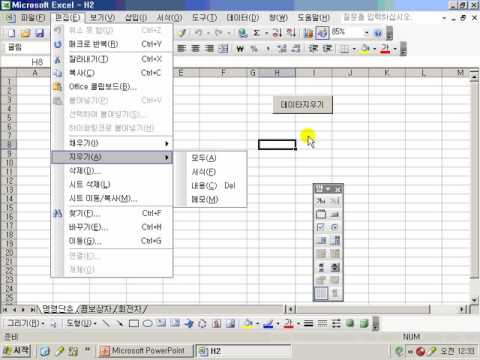This screenshot has width=480, height=360.
Task: Open the 파일(F) menu
Action: pyautogui.click(x=33, y=17)
